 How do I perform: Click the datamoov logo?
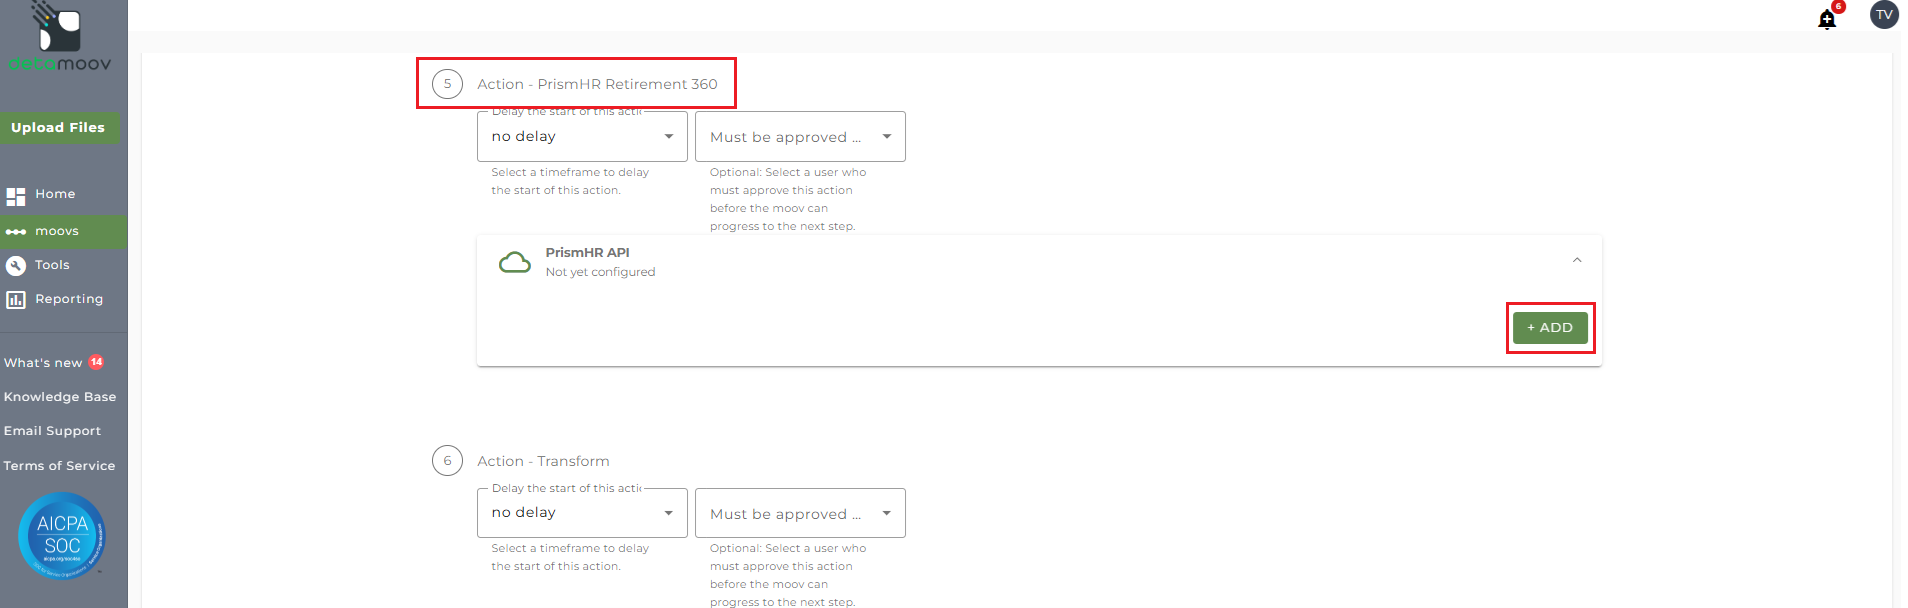coord(60,37)
